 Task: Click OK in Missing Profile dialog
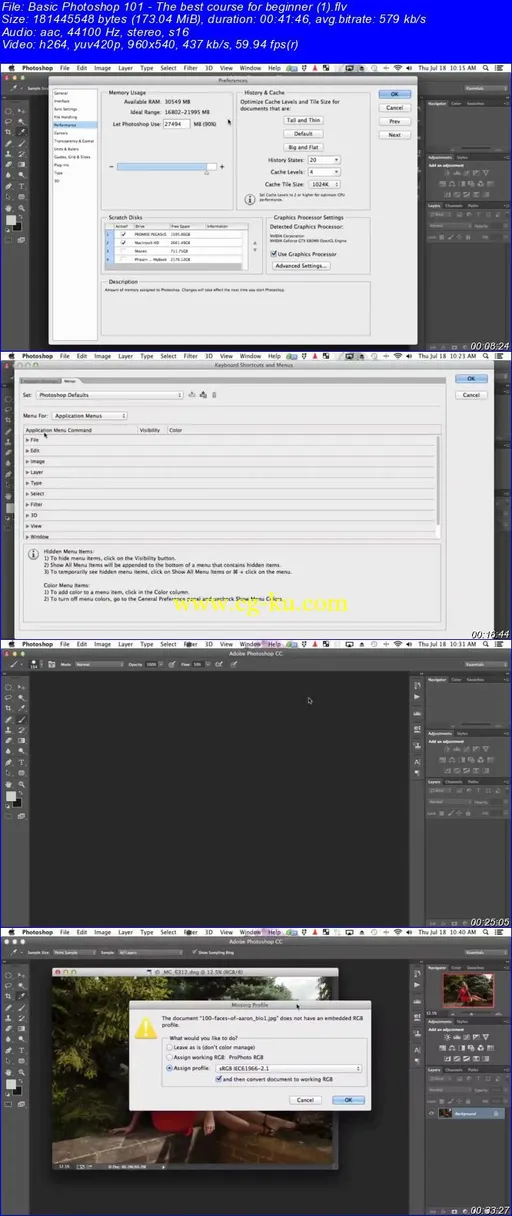coord(347,1100)
